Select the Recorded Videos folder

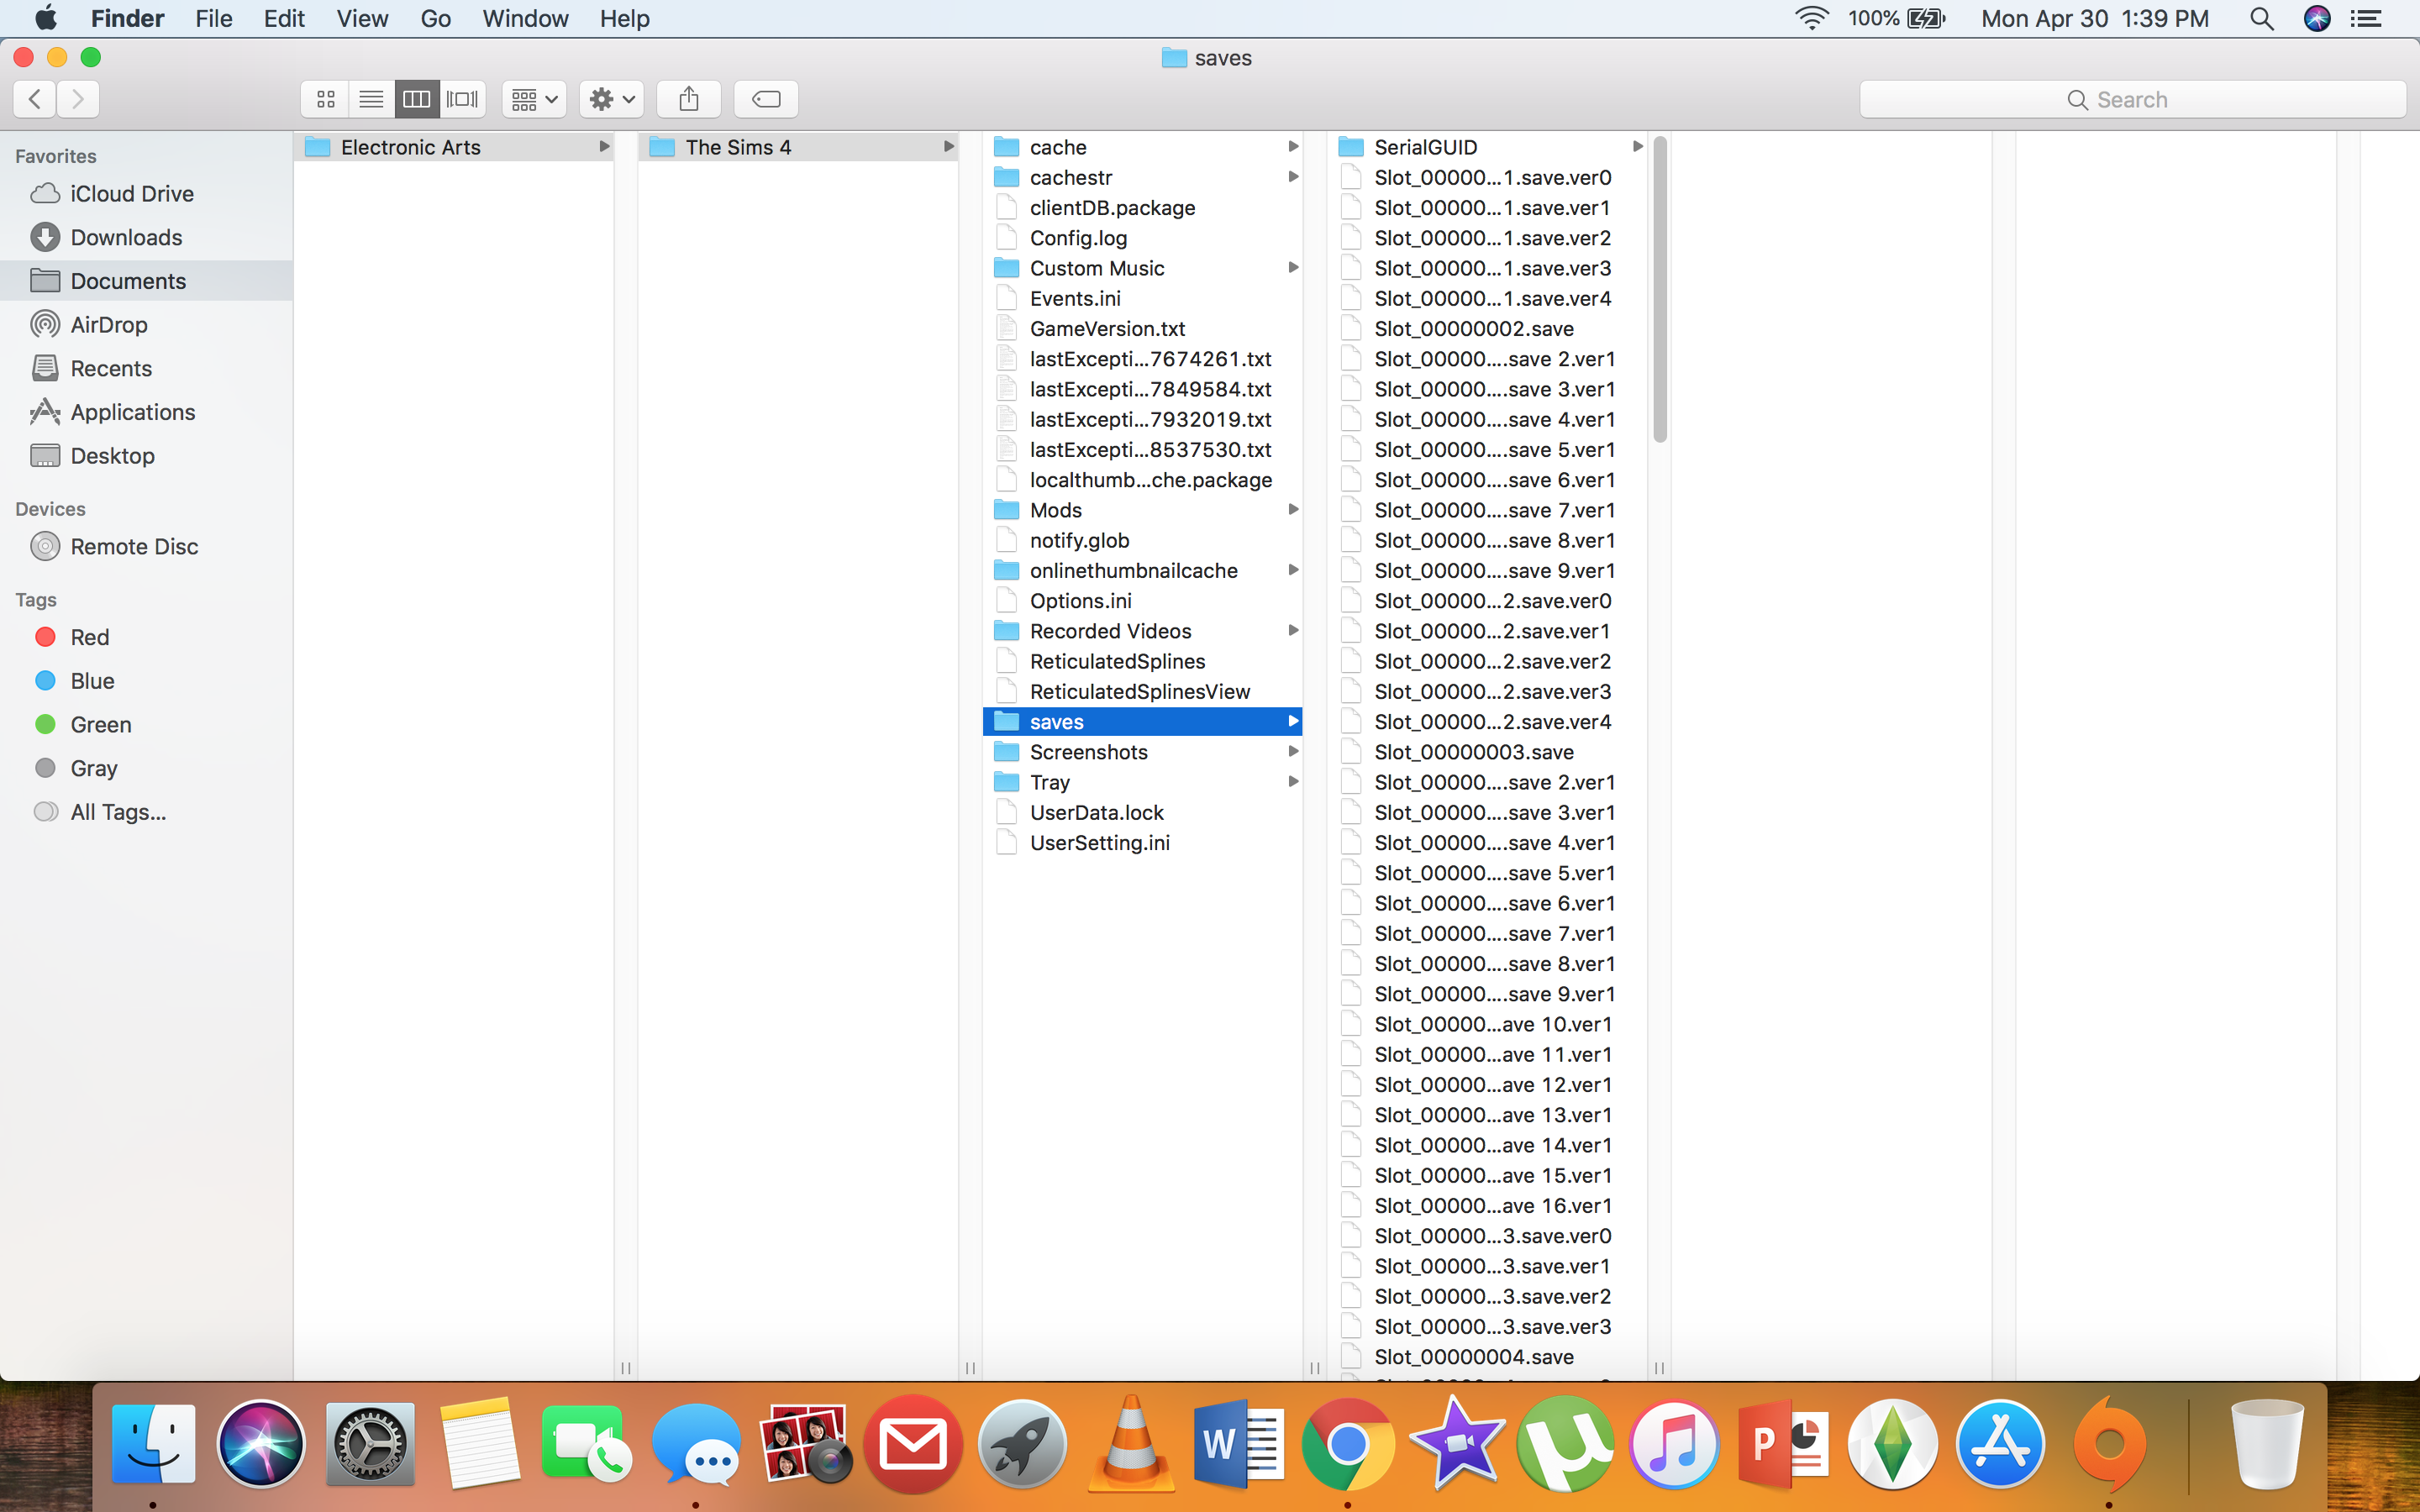pos(1142,631)
